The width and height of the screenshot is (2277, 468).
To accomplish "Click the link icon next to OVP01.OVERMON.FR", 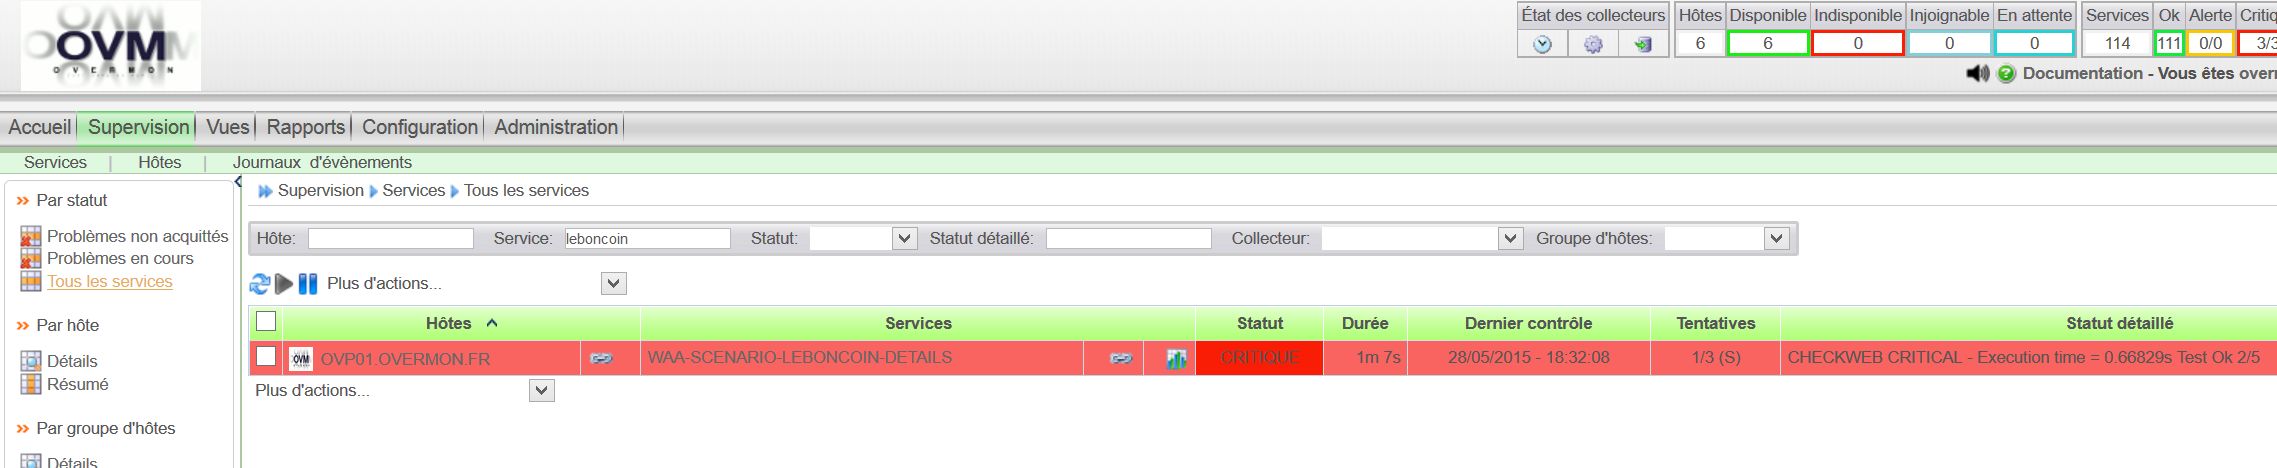I will click(x=601, y=358).
